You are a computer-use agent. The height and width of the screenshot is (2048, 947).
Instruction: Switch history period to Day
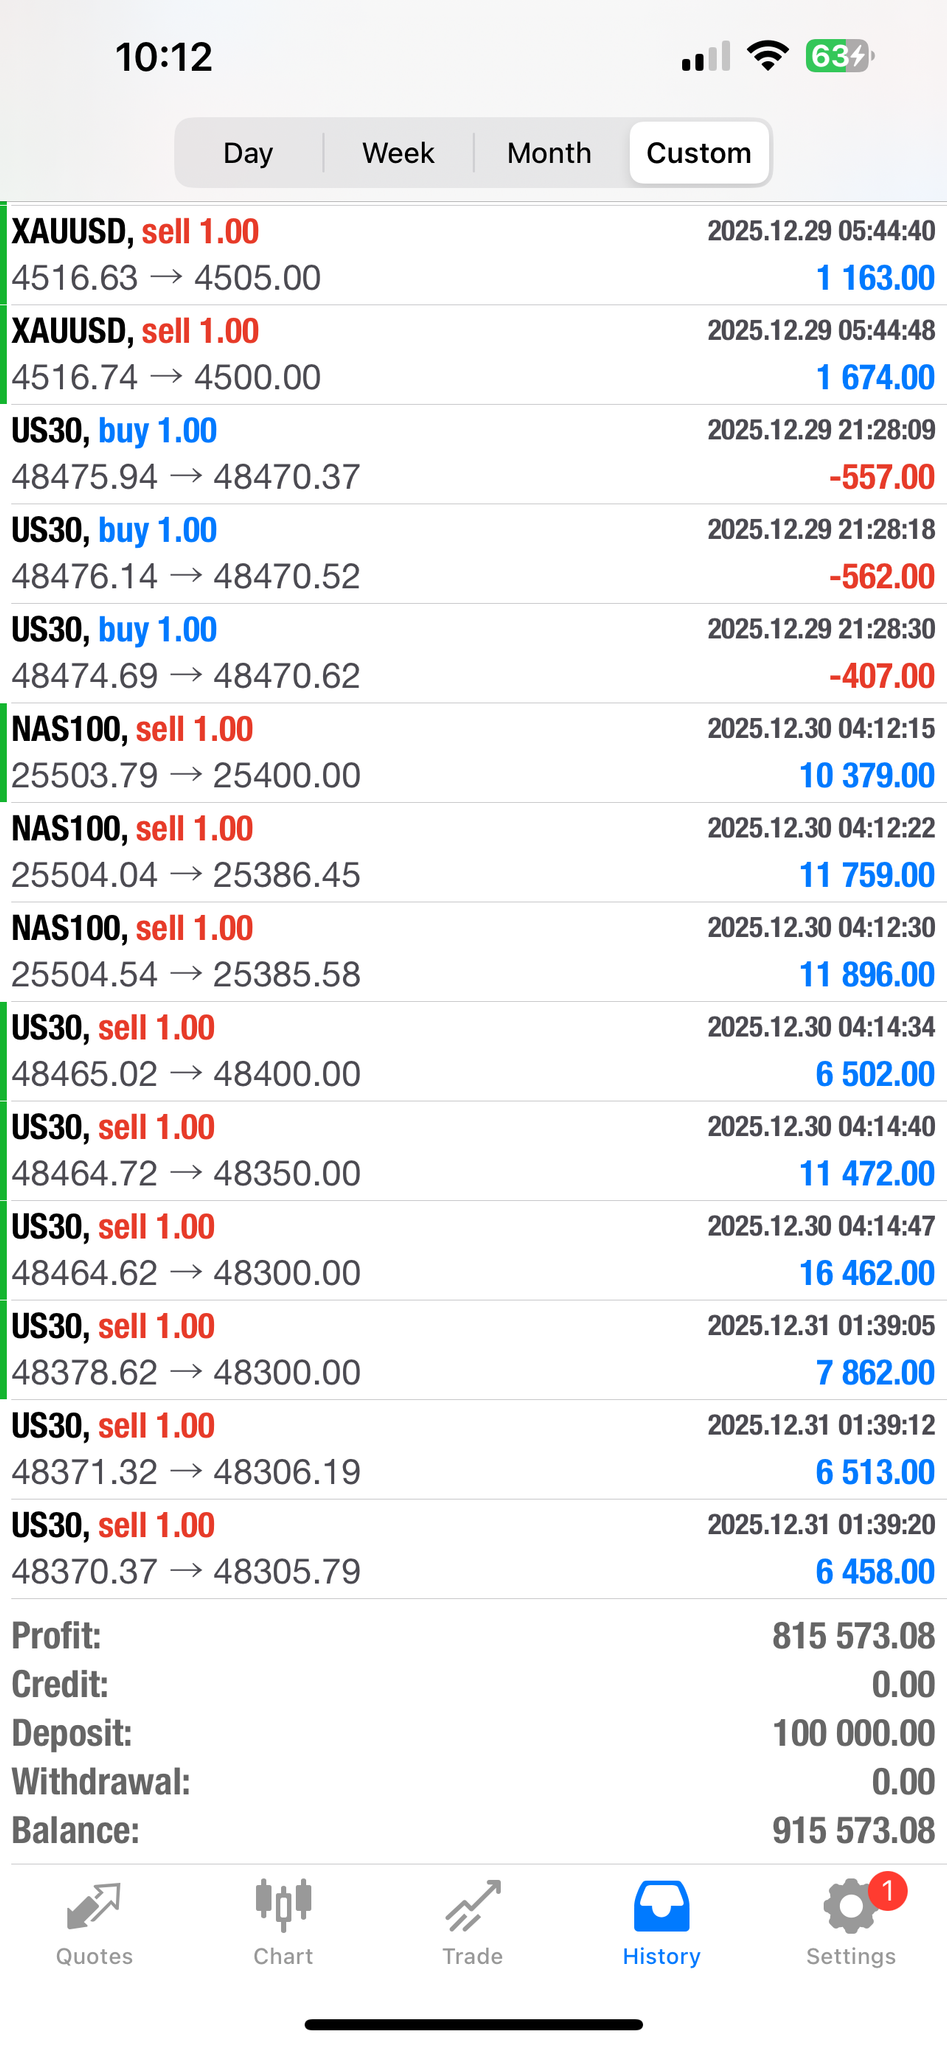(248, 153)
